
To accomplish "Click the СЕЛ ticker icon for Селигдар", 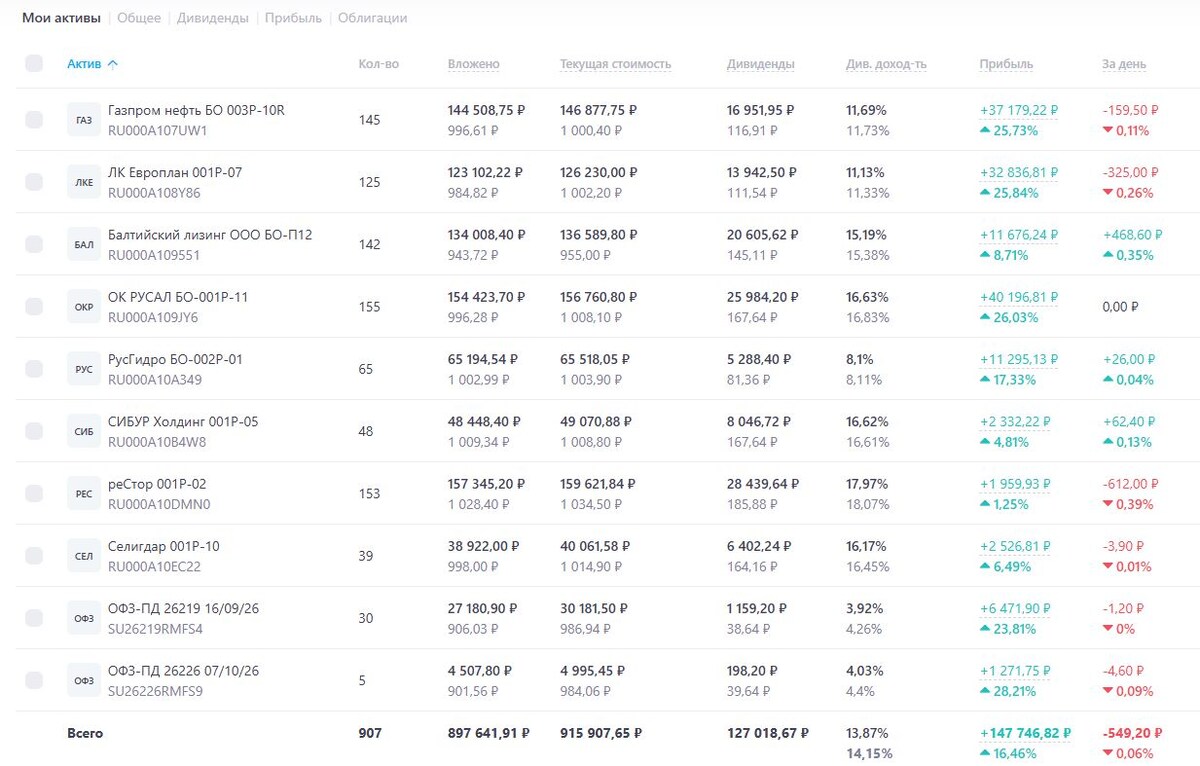I will [x=84, y=555].
